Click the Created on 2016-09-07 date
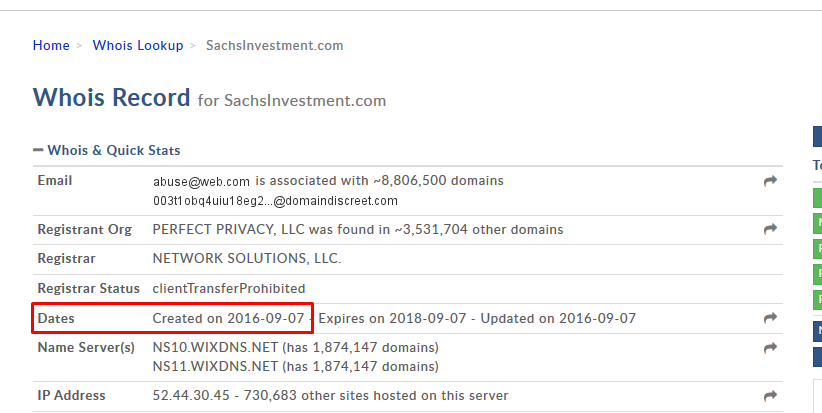 229,318
